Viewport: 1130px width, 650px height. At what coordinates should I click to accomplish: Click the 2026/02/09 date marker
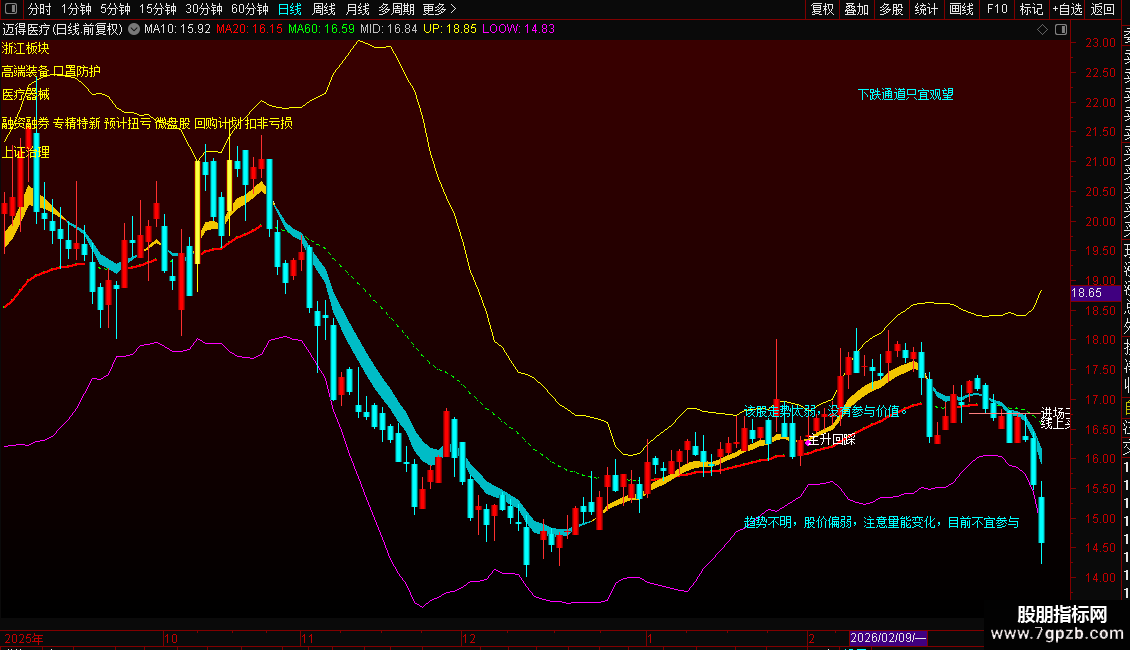click(888, 638)
